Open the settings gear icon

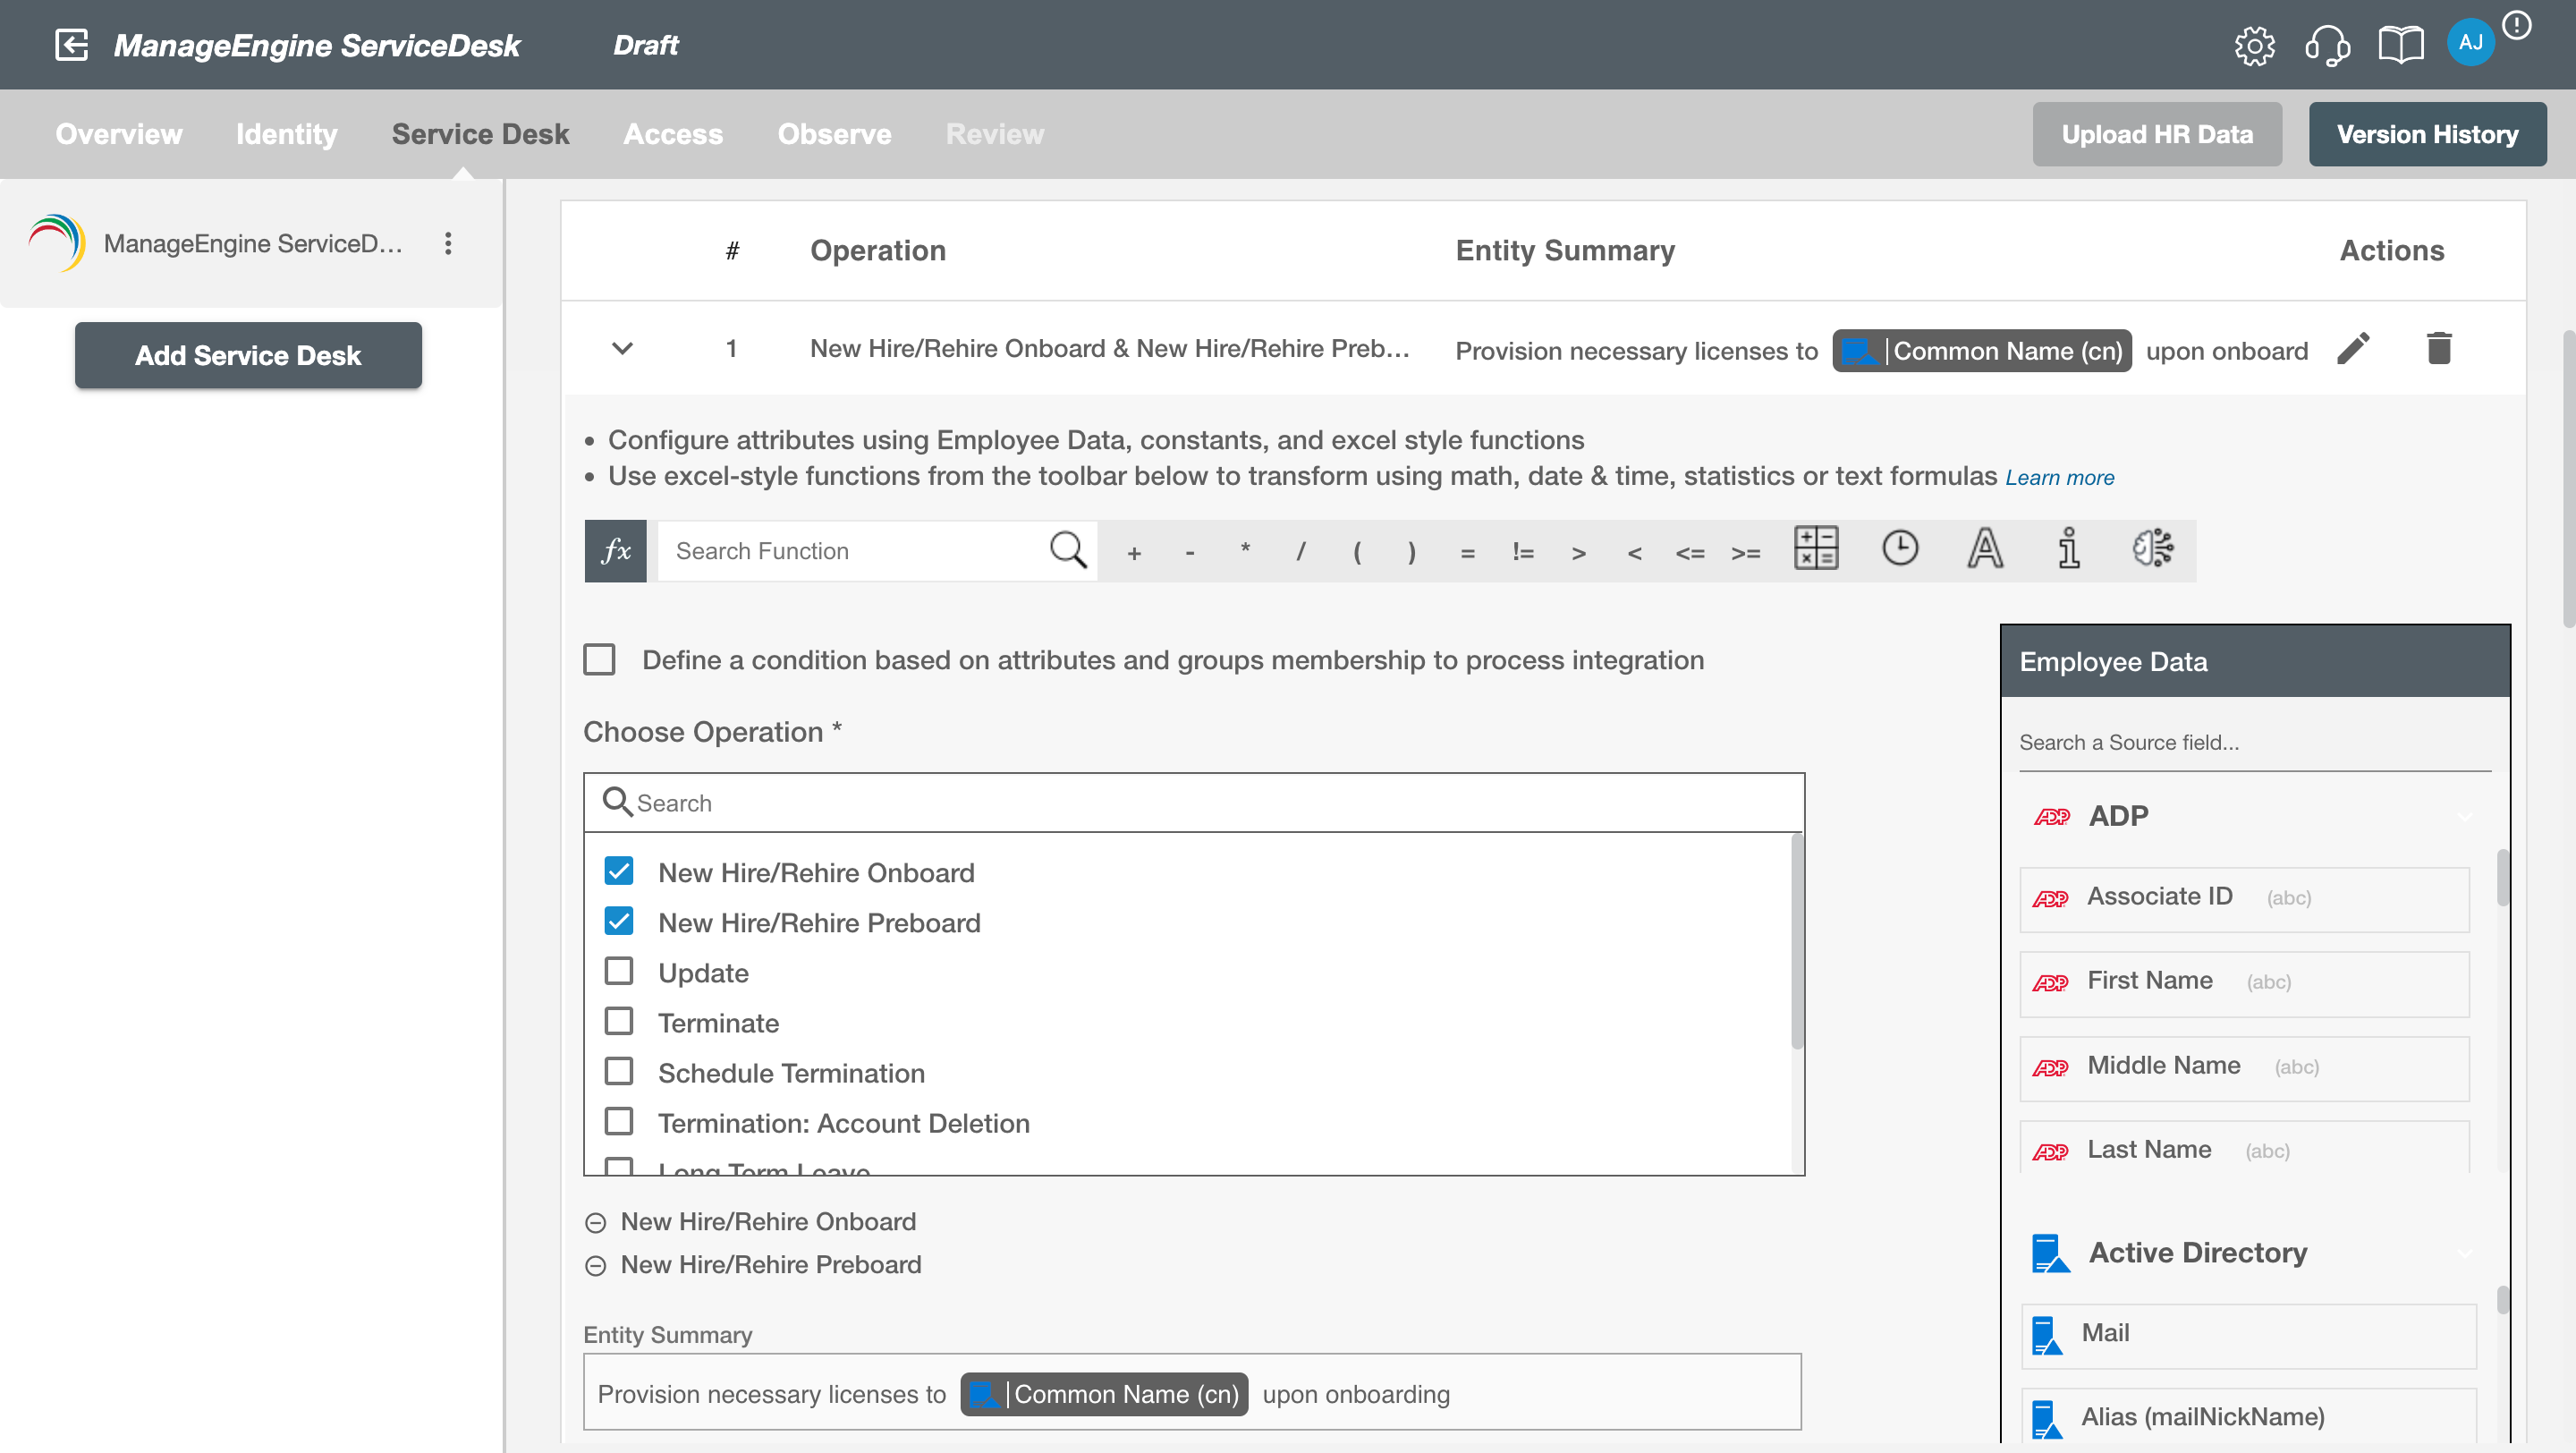[2254, 45]
